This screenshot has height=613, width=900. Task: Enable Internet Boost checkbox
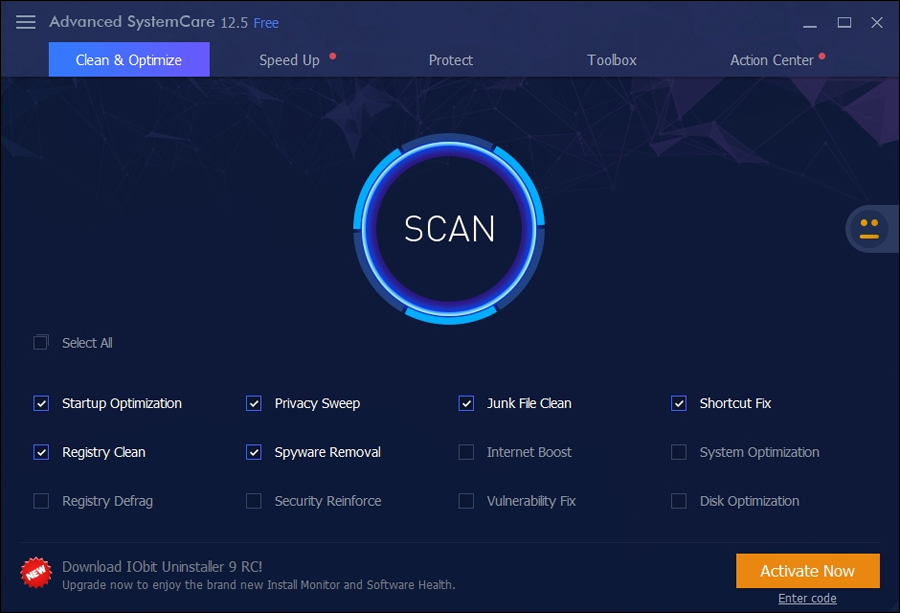(x=466, y=452)
